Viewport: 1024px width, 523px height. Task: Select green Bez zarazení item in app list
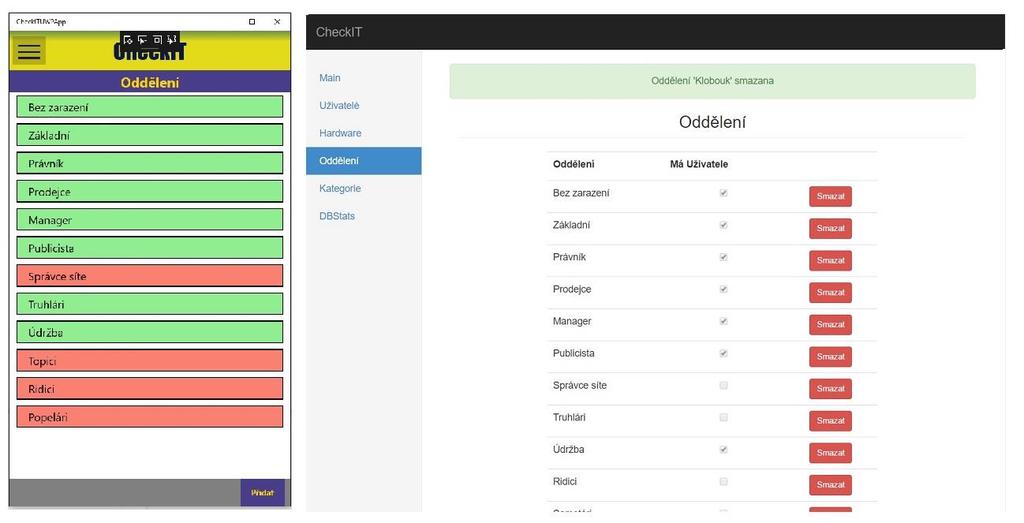pyautogui.click(x=150, y=107)
